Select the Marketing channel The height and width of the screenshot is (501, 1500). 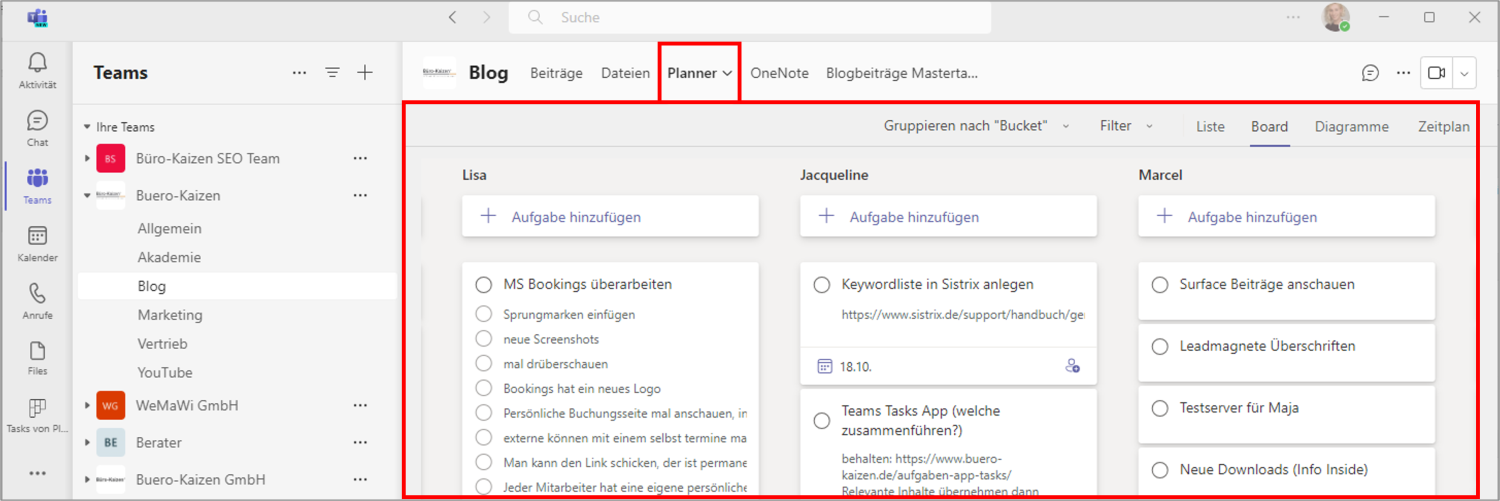click(x=170, y=315)
